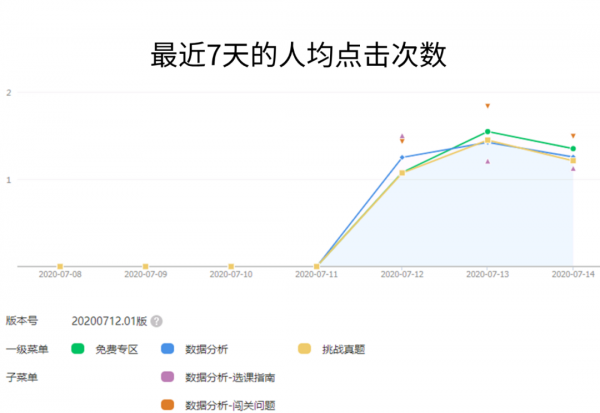Viewport: 600px width, 413px height.
Task: Click the 子菜单 label
Action: point(22,377)
